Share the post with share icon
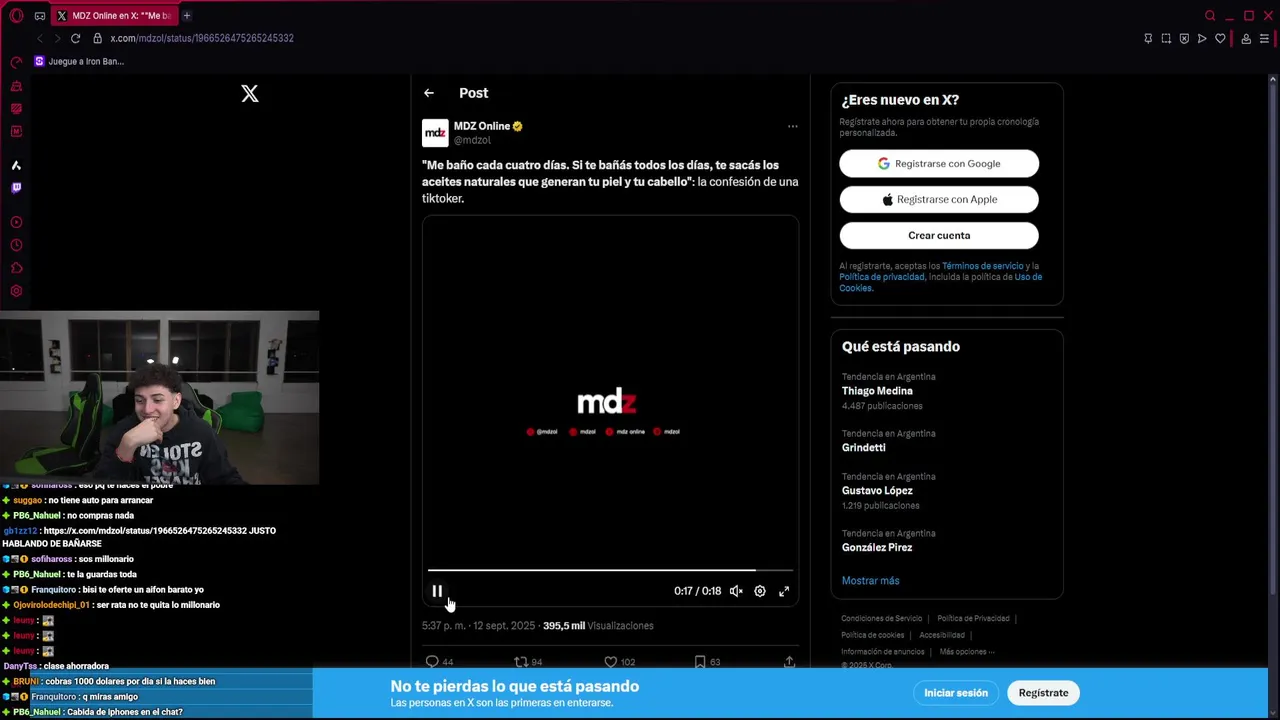Image resolution: width=1280 pixels, height=720 pixels. pos(789,662)
